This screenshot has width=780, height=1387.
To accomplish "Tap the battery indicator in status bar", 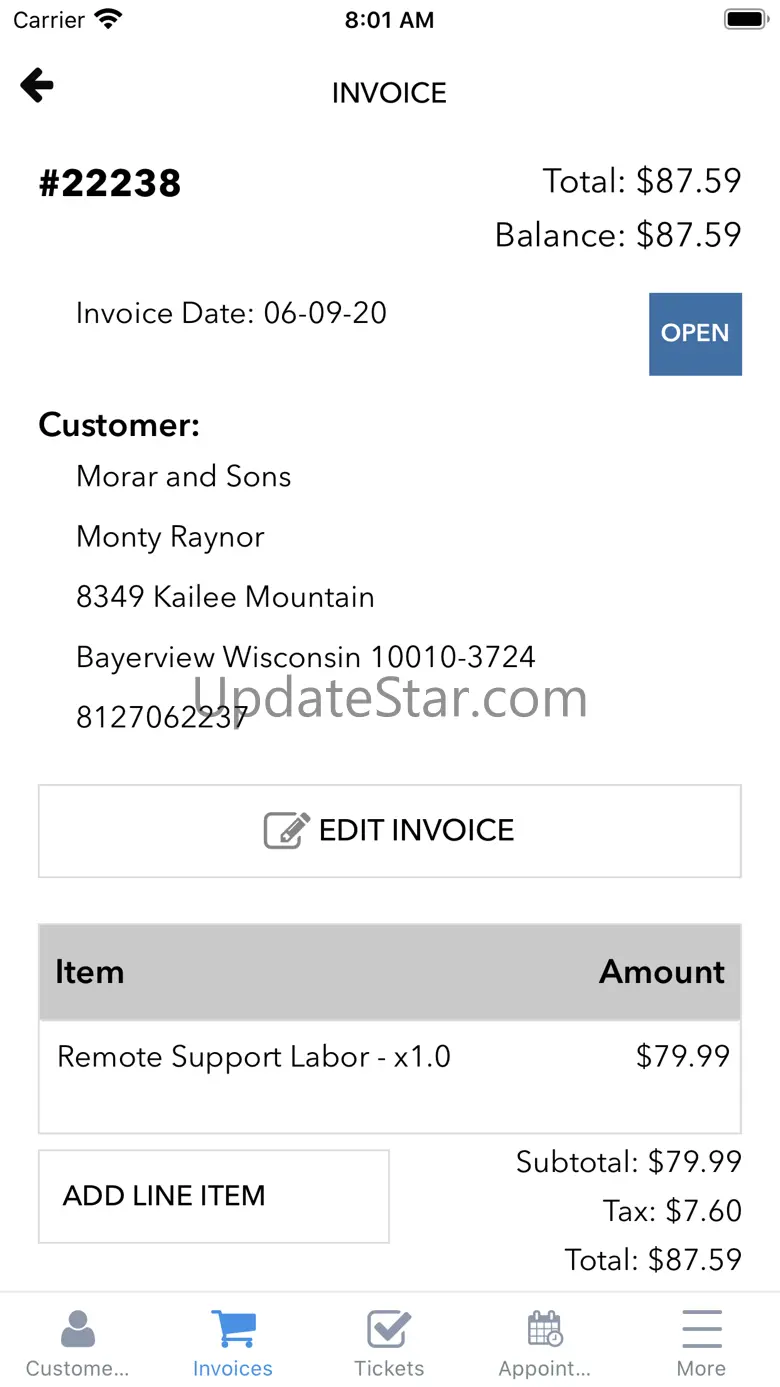I will point(744,19).
